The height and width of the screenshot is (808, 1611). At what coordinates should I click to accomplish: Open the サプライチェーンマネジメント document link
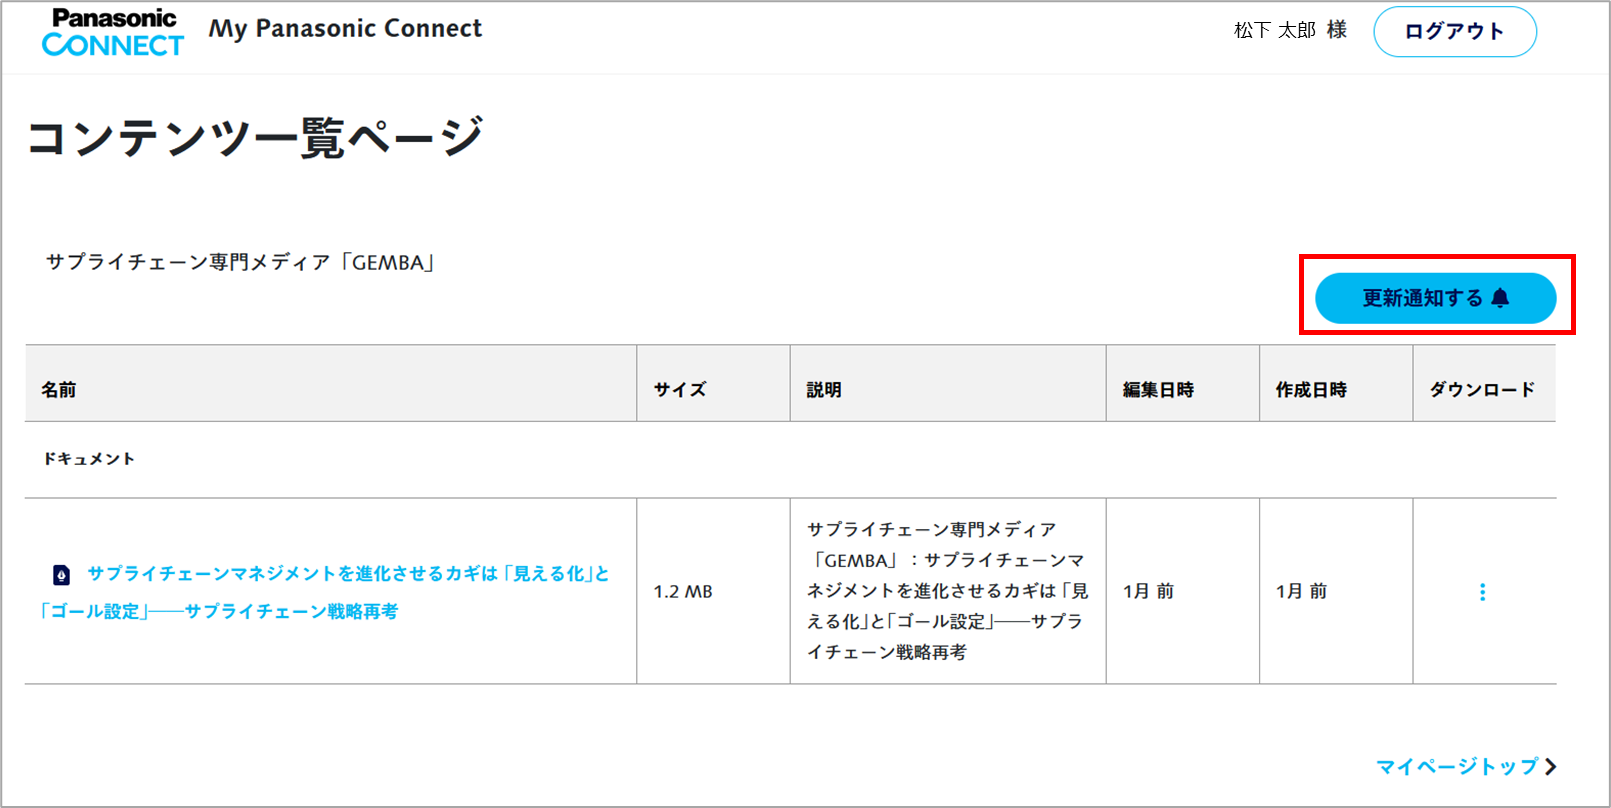[x=347, y=574]
